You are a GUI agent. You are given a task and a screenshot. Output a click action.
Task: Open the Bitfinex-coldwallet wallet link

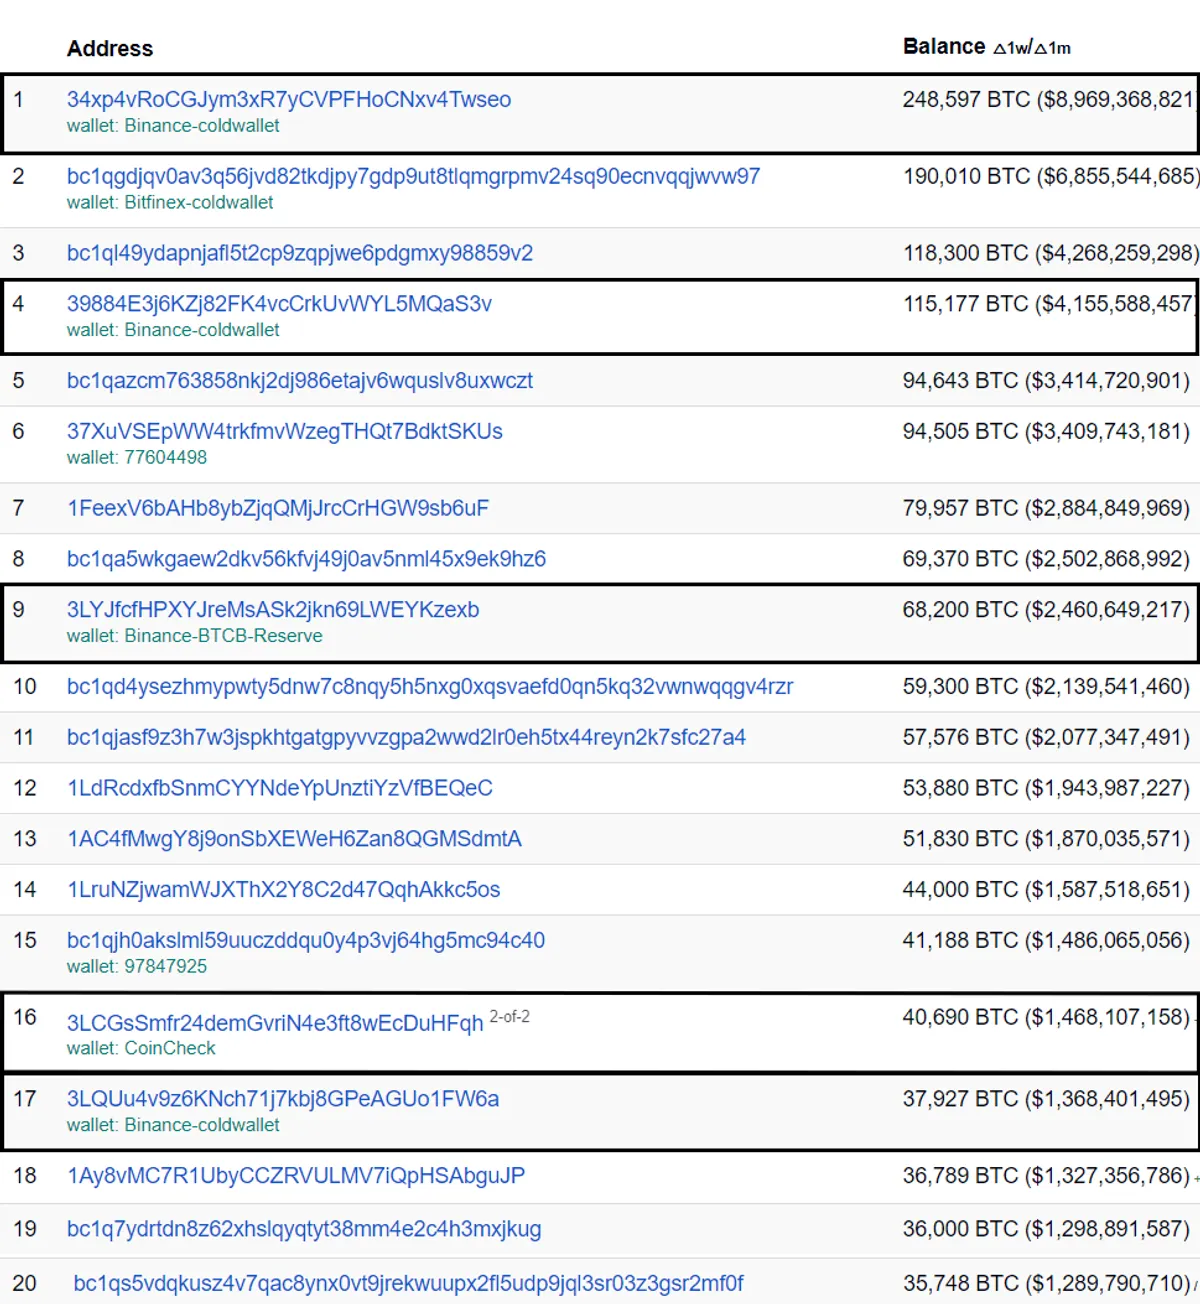point(199,203)
